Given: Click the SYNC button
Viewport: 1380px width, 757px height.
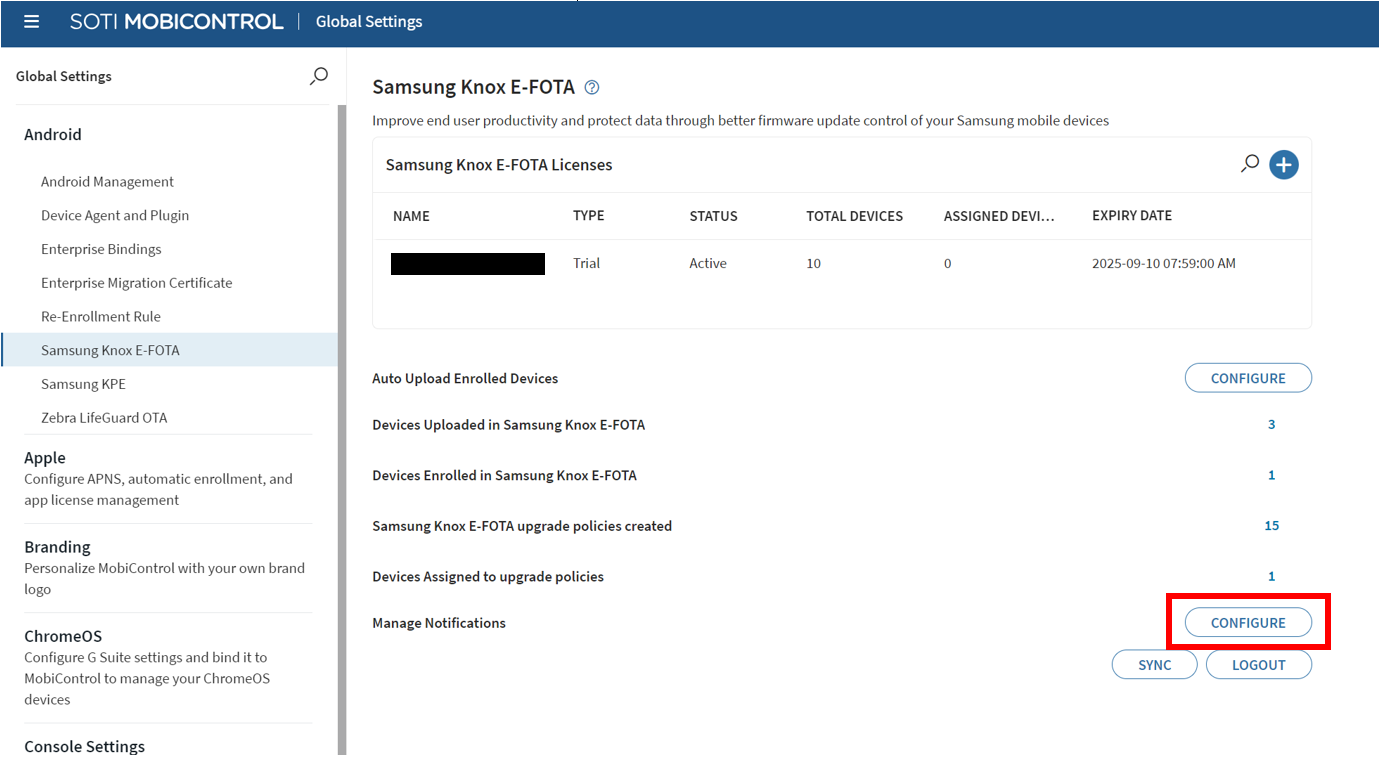Looking at the screenshot, I should pyautogui.click(x=1154, y=665).
